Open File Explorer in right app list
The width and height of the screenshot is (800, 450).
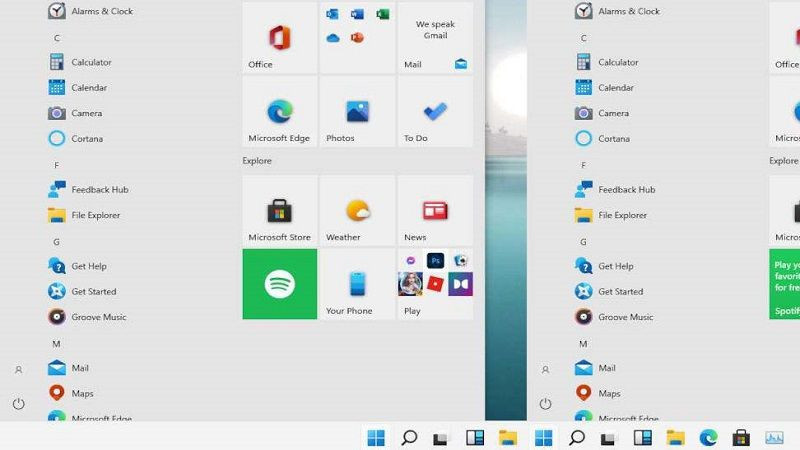(611, 215)
